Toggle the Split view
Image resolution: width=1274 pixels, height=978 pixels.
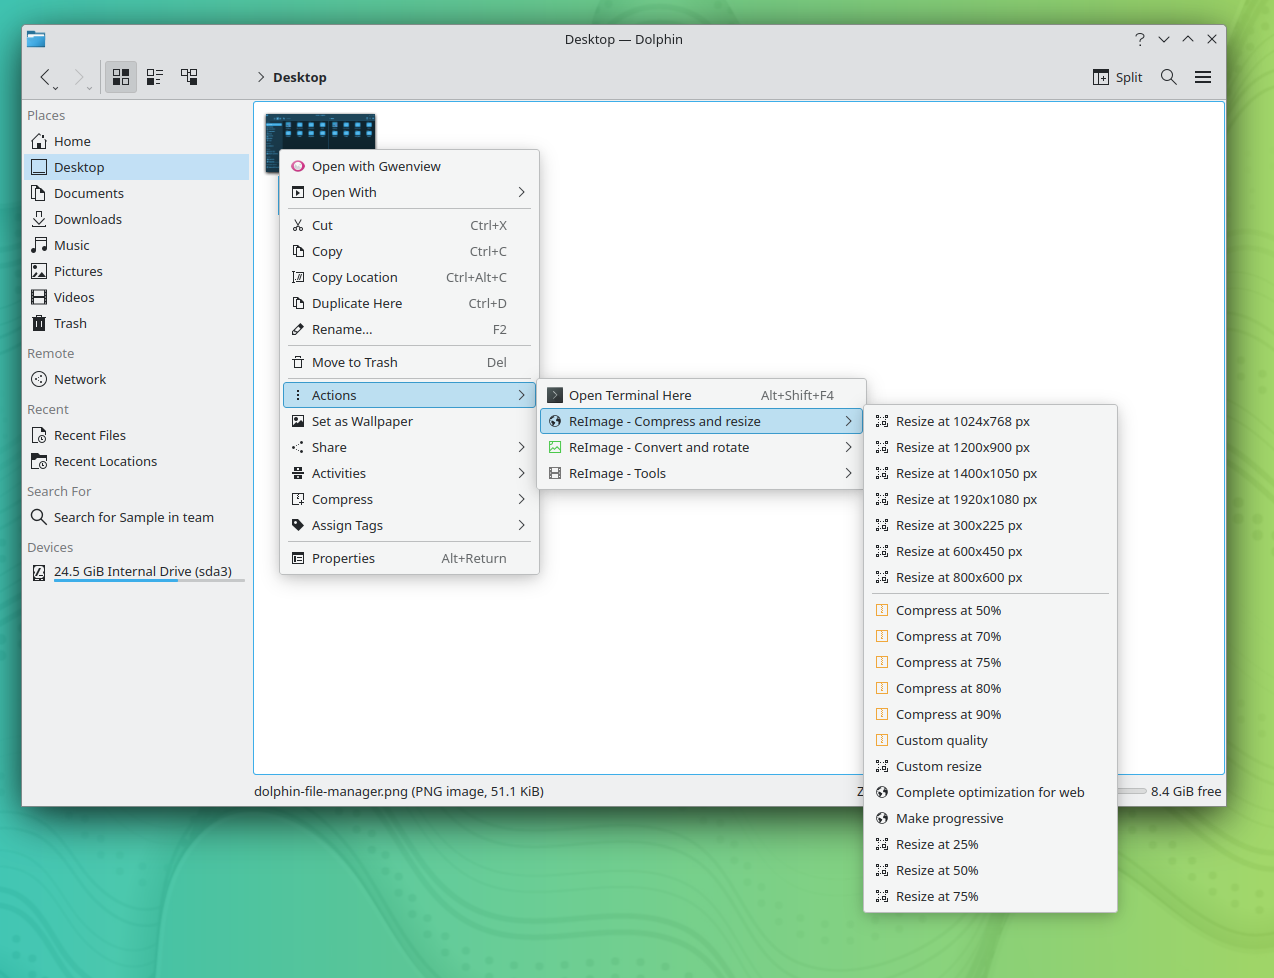tap(1116, 77)
